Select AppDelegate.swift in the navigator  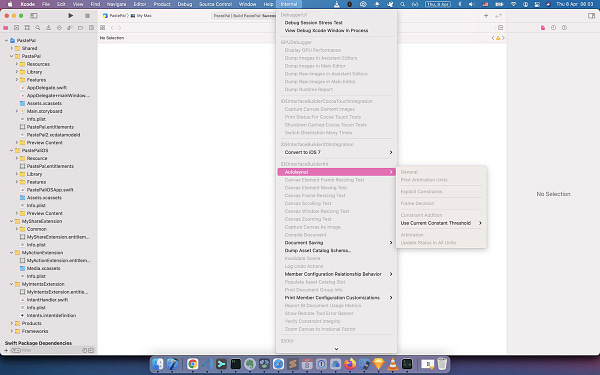pos(47,88)
